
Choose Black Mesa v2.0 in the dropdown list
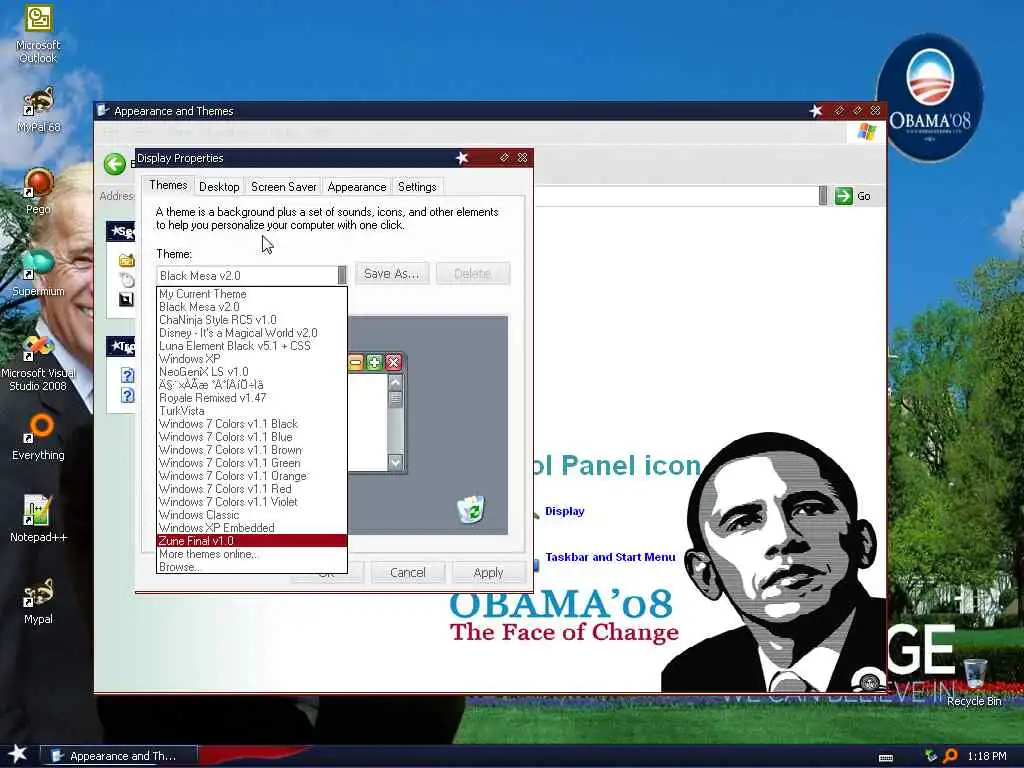coord(251,307)
